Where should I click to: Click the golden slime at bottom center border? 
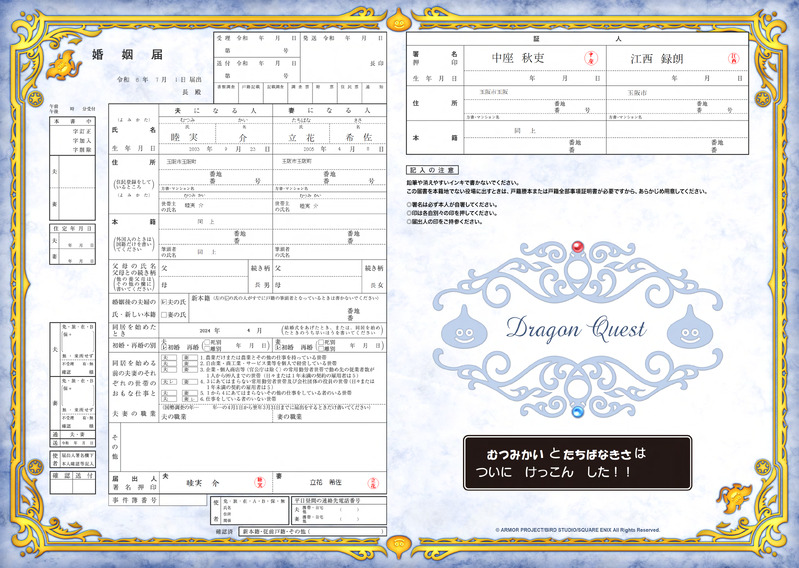[x=398, y=548]
